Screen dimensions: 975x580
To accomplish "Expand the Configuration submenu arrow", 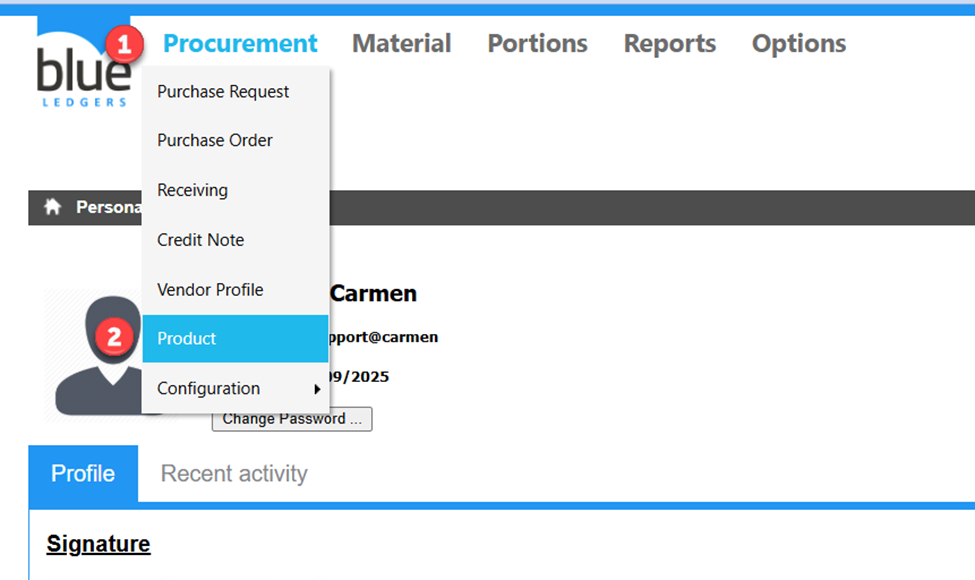I will [317, 389].
